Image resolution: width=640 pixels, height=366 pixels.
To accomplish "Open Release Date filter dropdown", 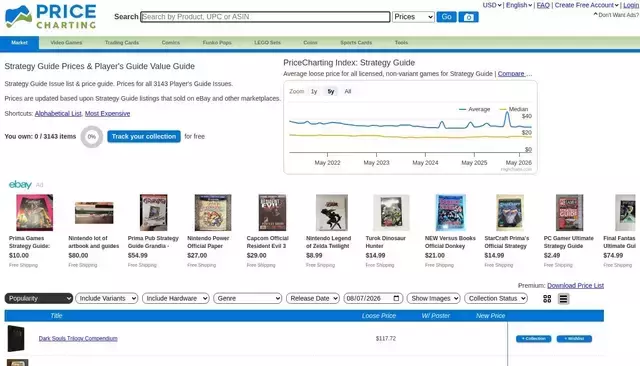I will [313, 298].
